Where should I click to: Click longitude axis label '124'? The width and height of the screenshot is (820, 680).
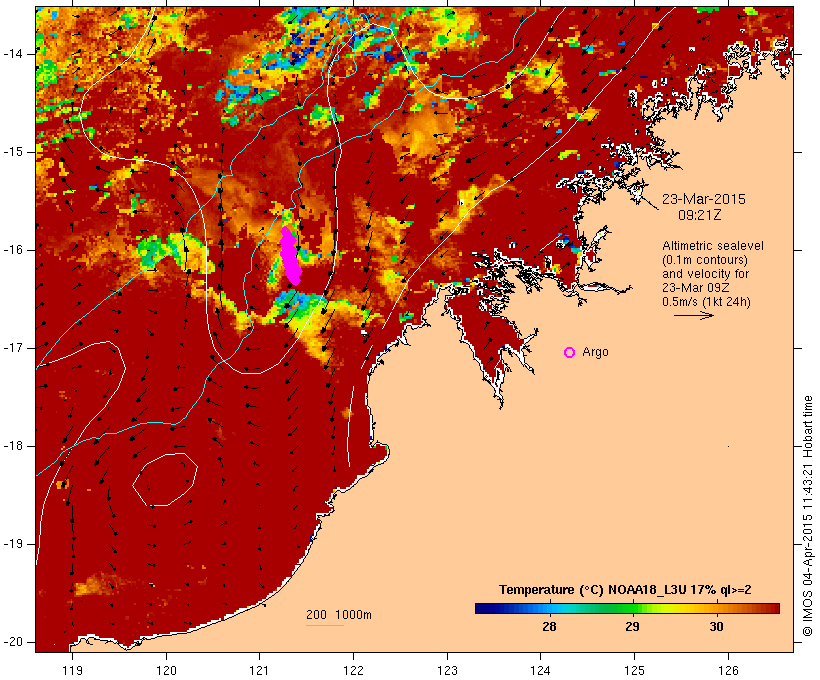pyautogui.click(x=540, y=671)
